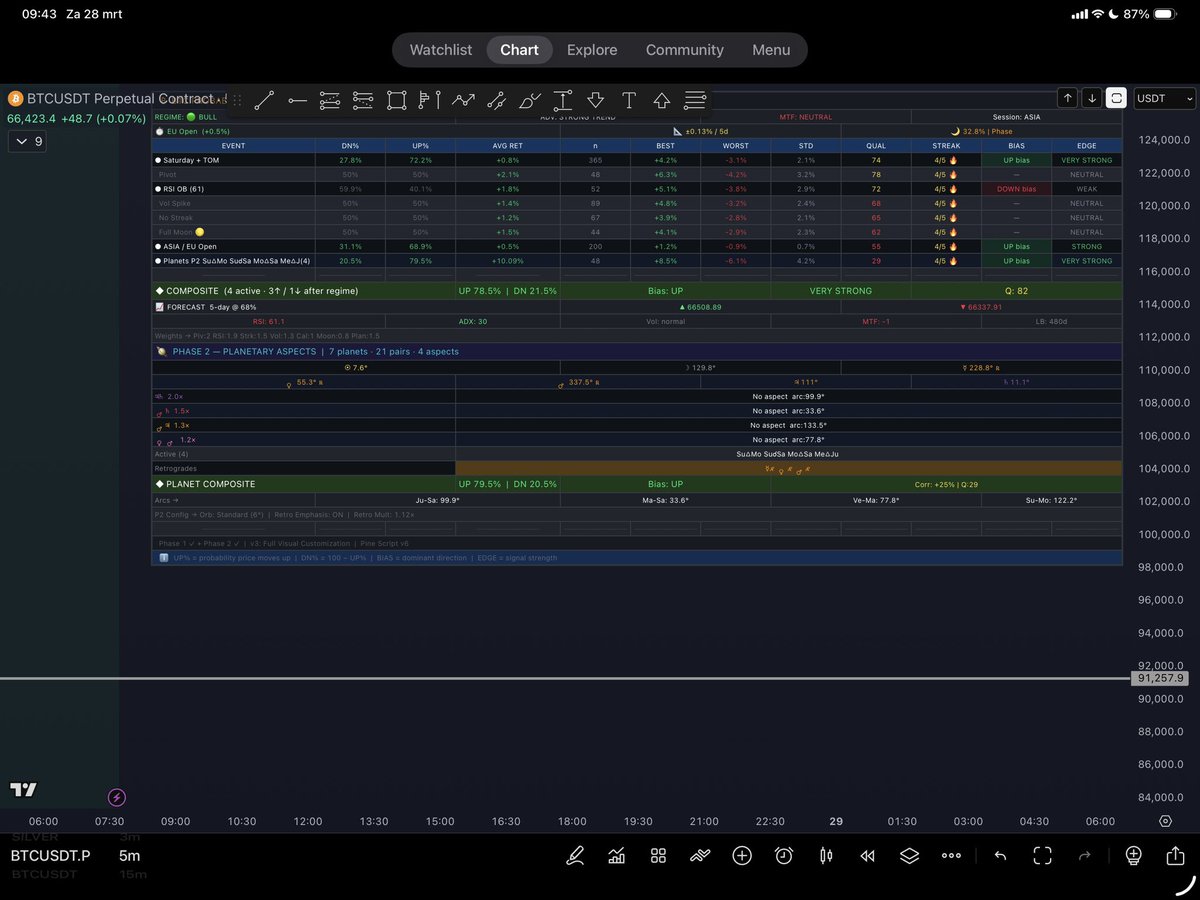Toggle the highlighted square frame button
This screenshot has width=1200, height=900.
coord(1116,98)
